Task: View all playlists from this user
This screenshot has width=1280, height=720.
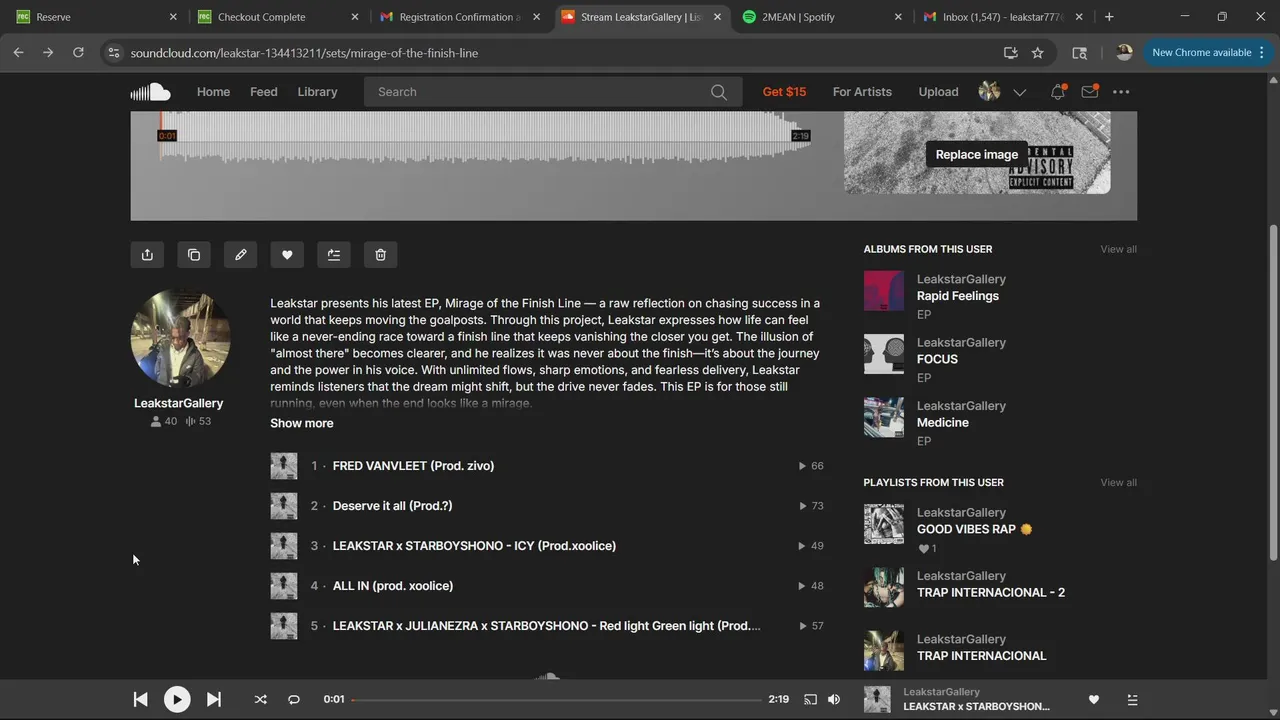Action: [x=1118, y=482]
